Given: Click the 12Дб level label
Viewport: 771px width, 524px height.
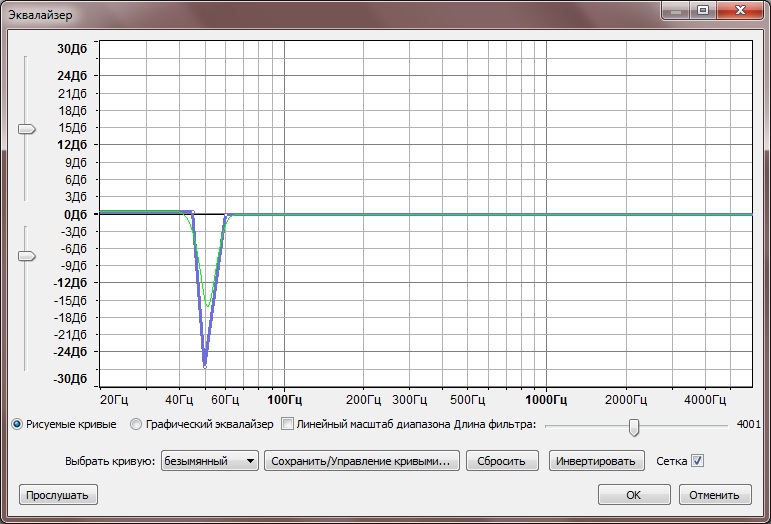Looking at the screenshot, I should [x=72, y=145].
